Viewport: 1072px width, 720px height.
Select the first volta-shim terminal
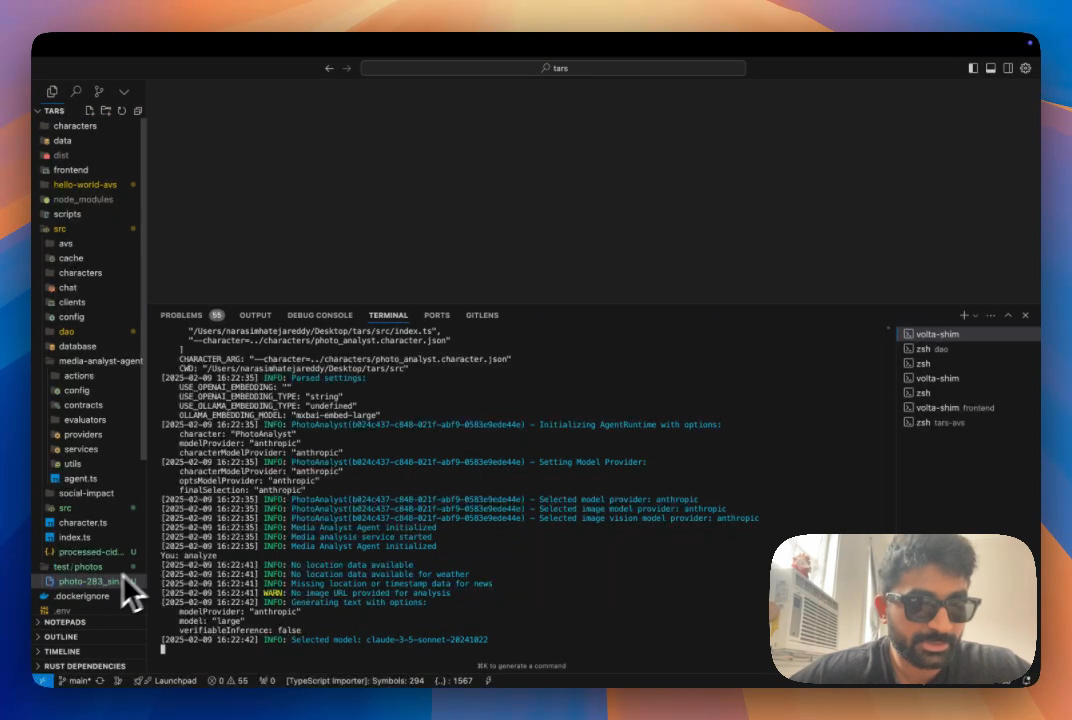click(x=968, y=334)
